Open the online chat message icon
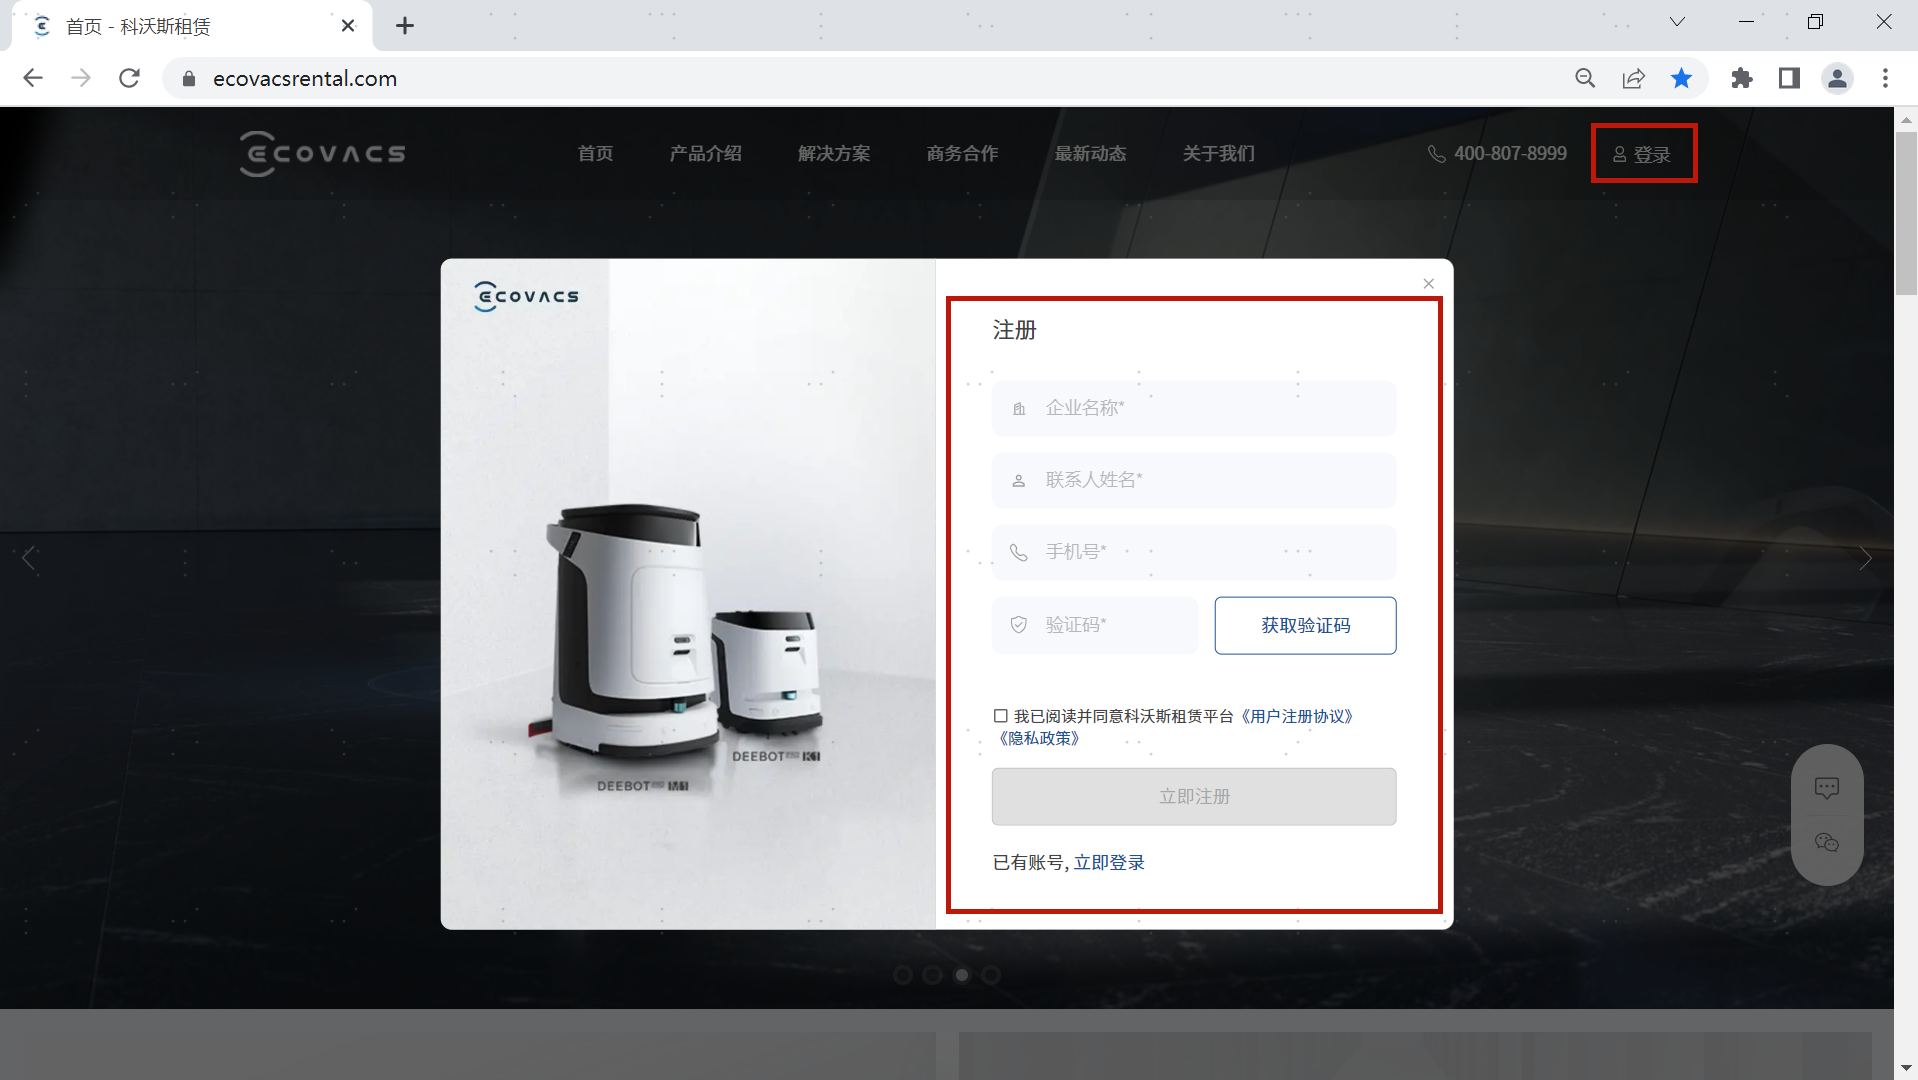 pos(1826,788)
